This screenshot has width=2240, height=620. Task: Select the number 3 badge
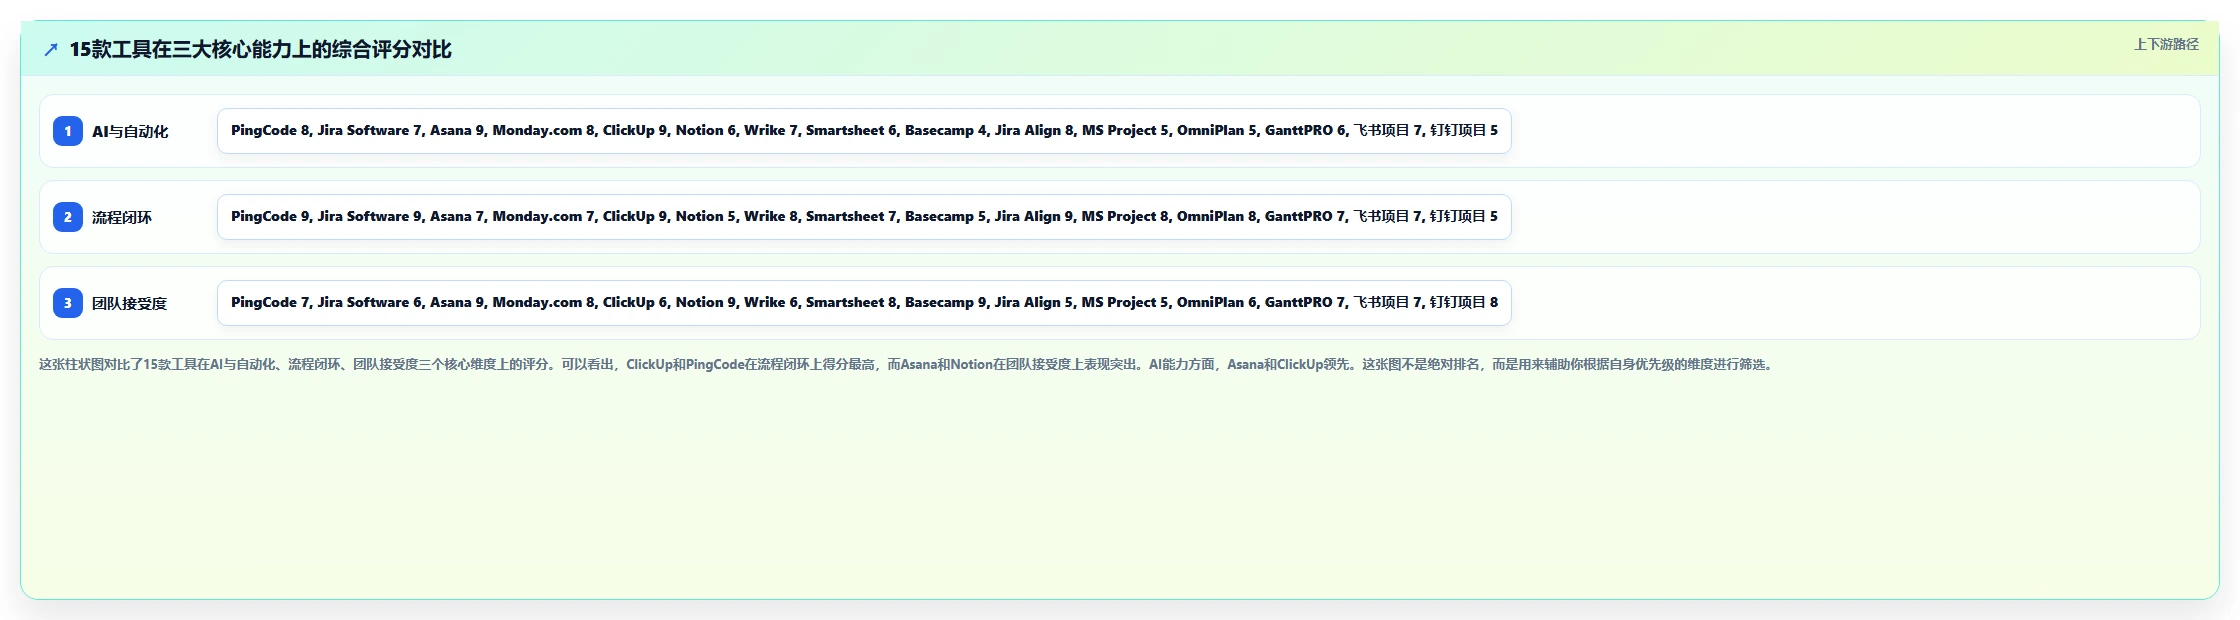(68, 303)
